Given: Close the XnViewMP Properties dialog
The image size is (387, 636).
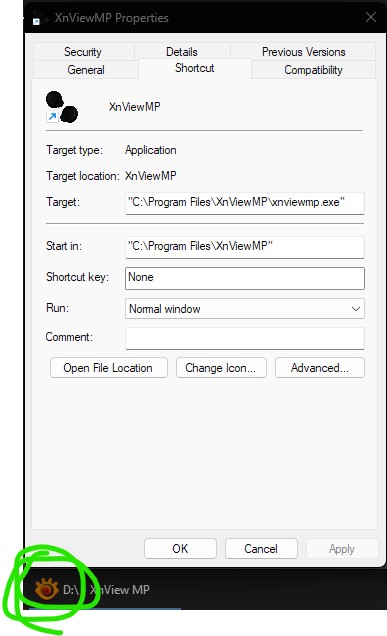Looking at the screenshot, I should [371, 17].
